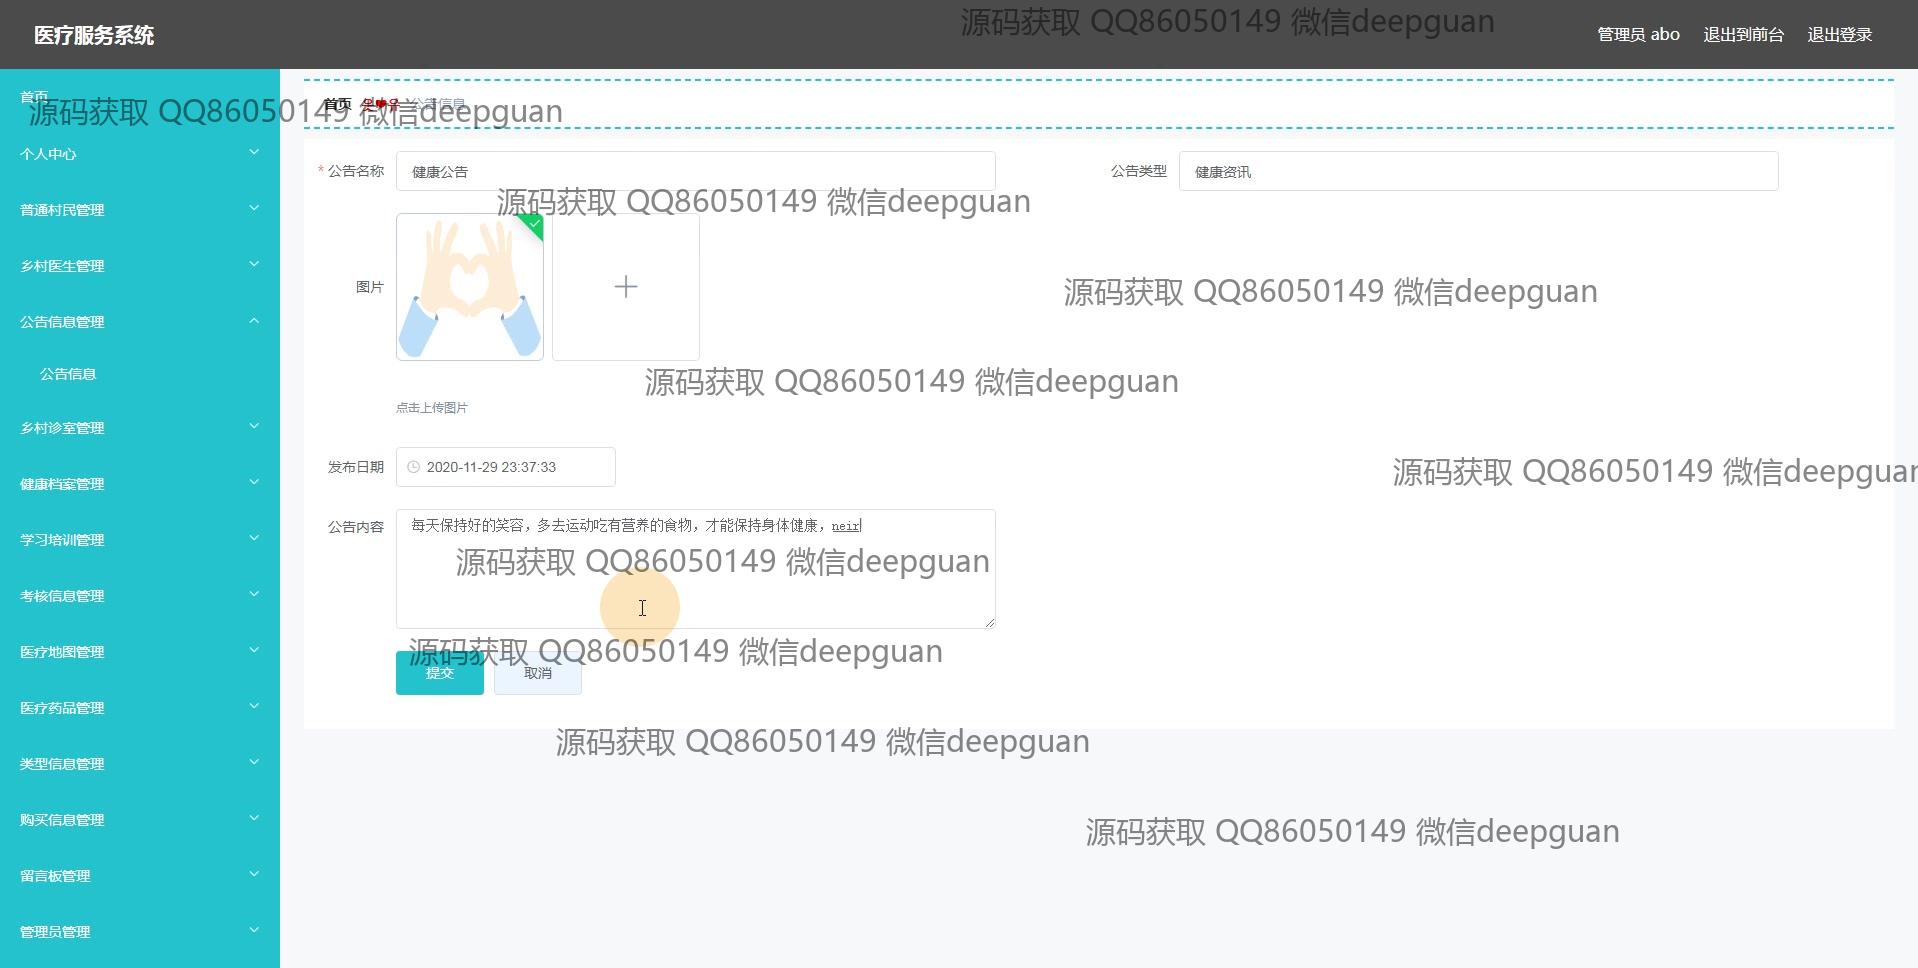1918x968 pixels.
Task: Click the plus icon to upload another image
Action: pyautogui.click(x=626, y=287)
